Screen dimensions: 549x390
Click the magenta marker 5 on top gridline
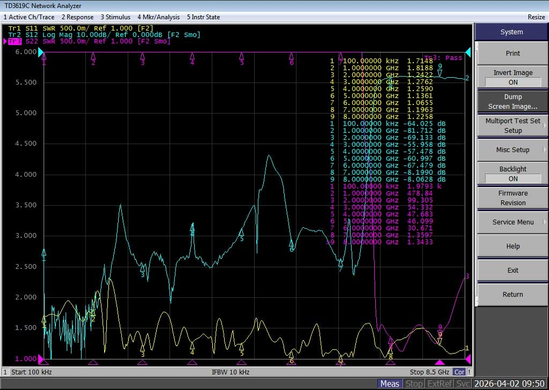[242, 59]
